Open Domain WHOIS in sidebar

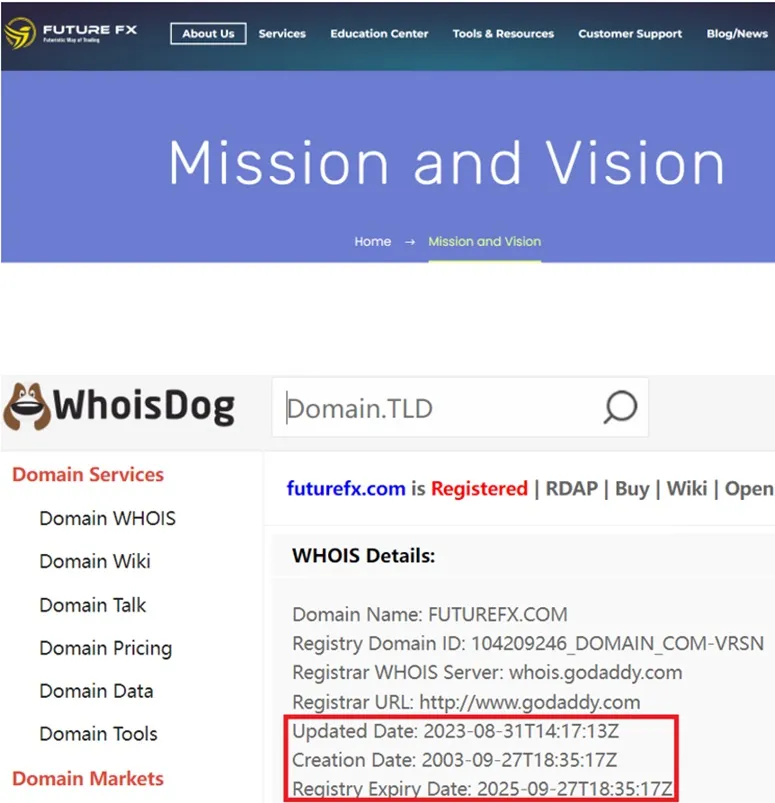108,518
